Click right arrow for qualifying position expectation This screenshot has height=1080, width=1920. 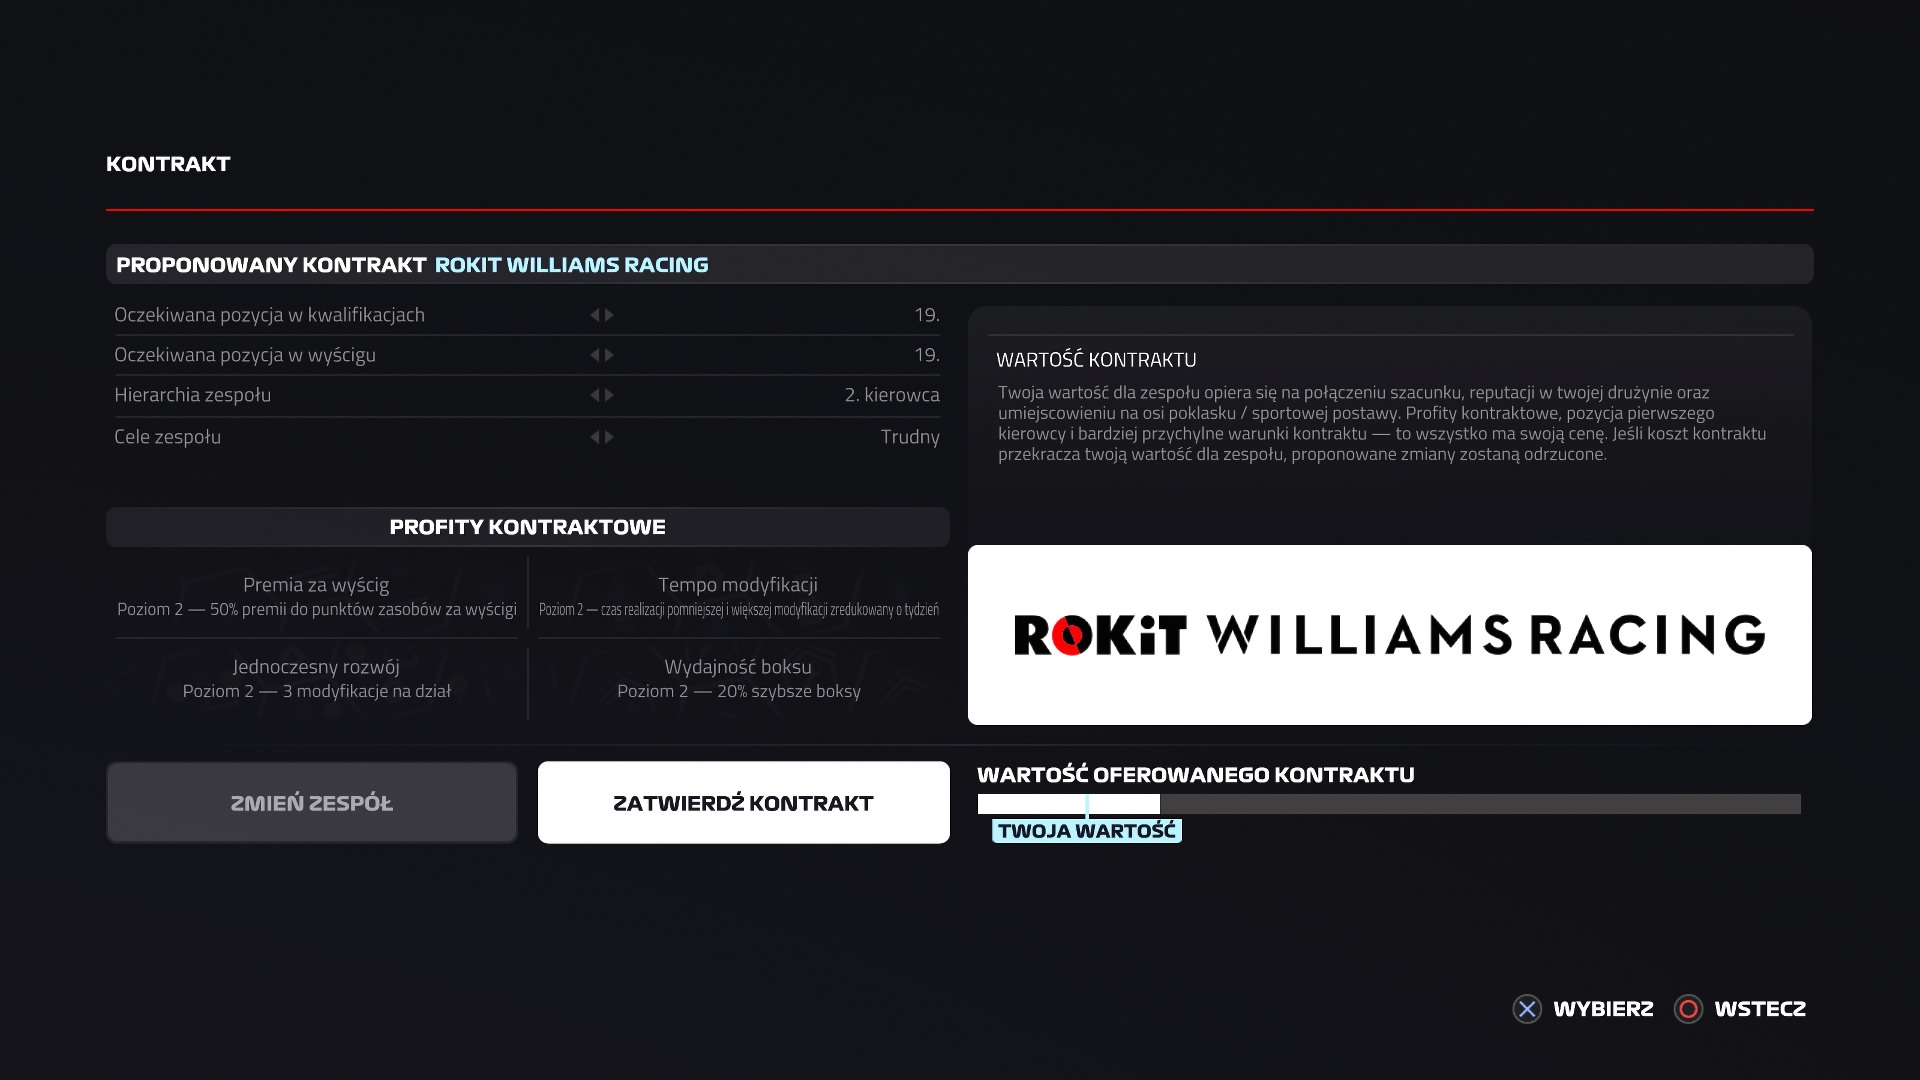pos(610,315)
